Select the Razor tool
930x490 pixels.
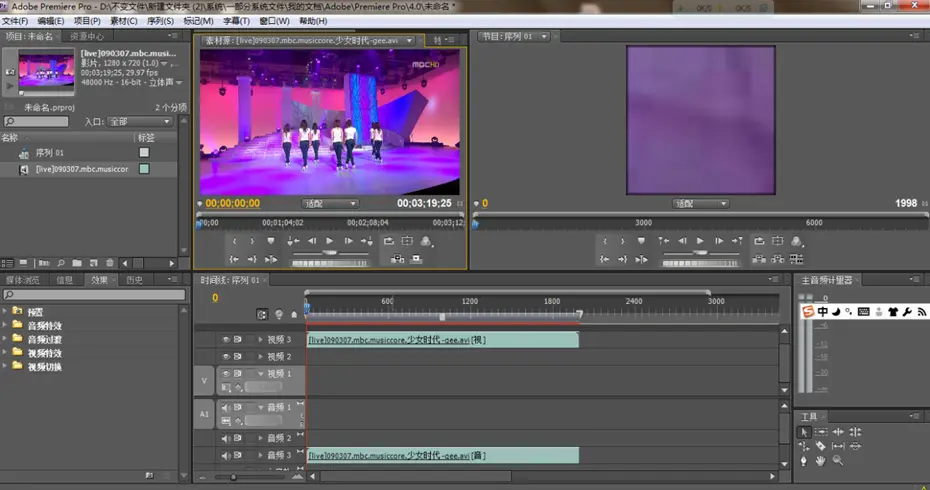(820, 446)
